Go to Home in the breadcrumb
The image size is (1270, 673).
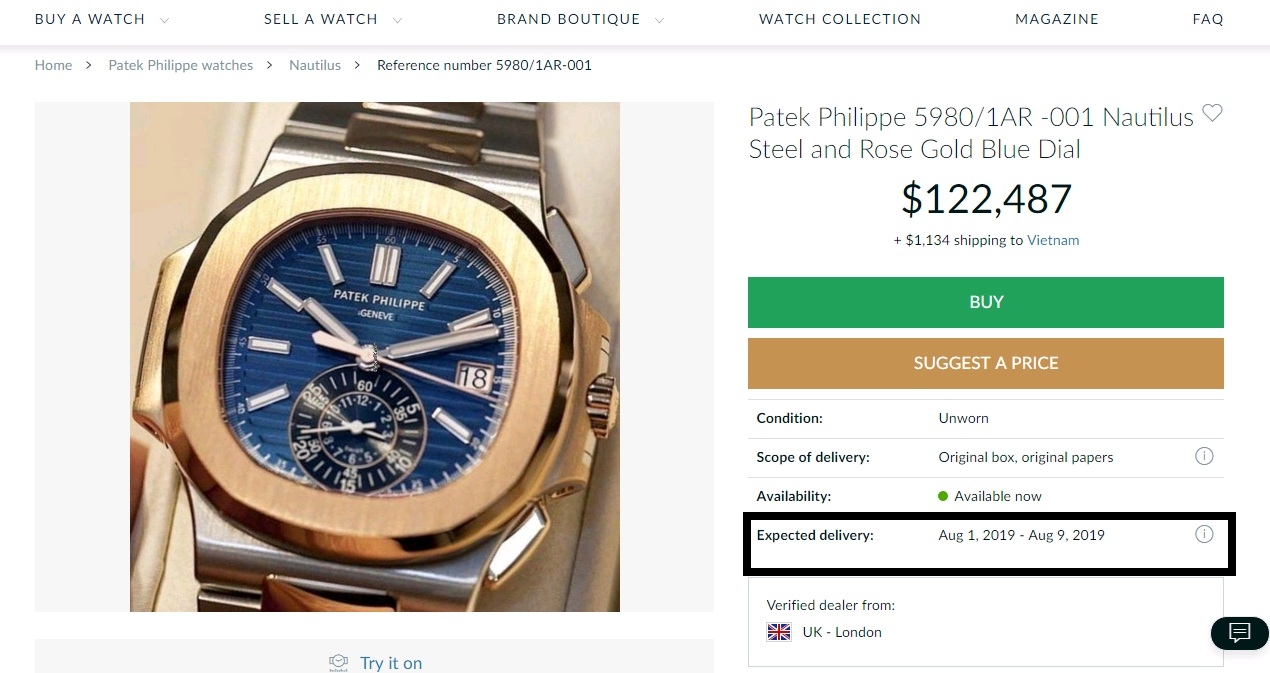point(53,65)
